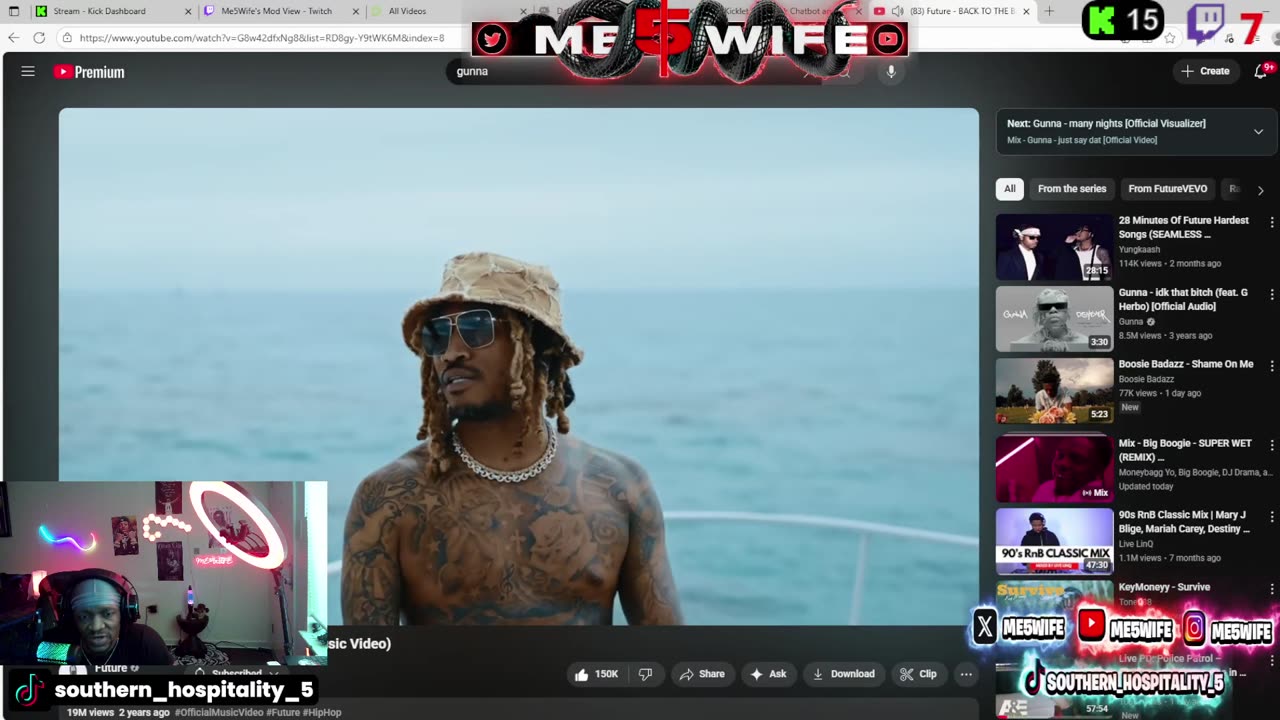The height and width of the screenshot is (720, 1280).
Task: Expand the Next up playlist panel chevron
Action: click(x=1258, y=131)
